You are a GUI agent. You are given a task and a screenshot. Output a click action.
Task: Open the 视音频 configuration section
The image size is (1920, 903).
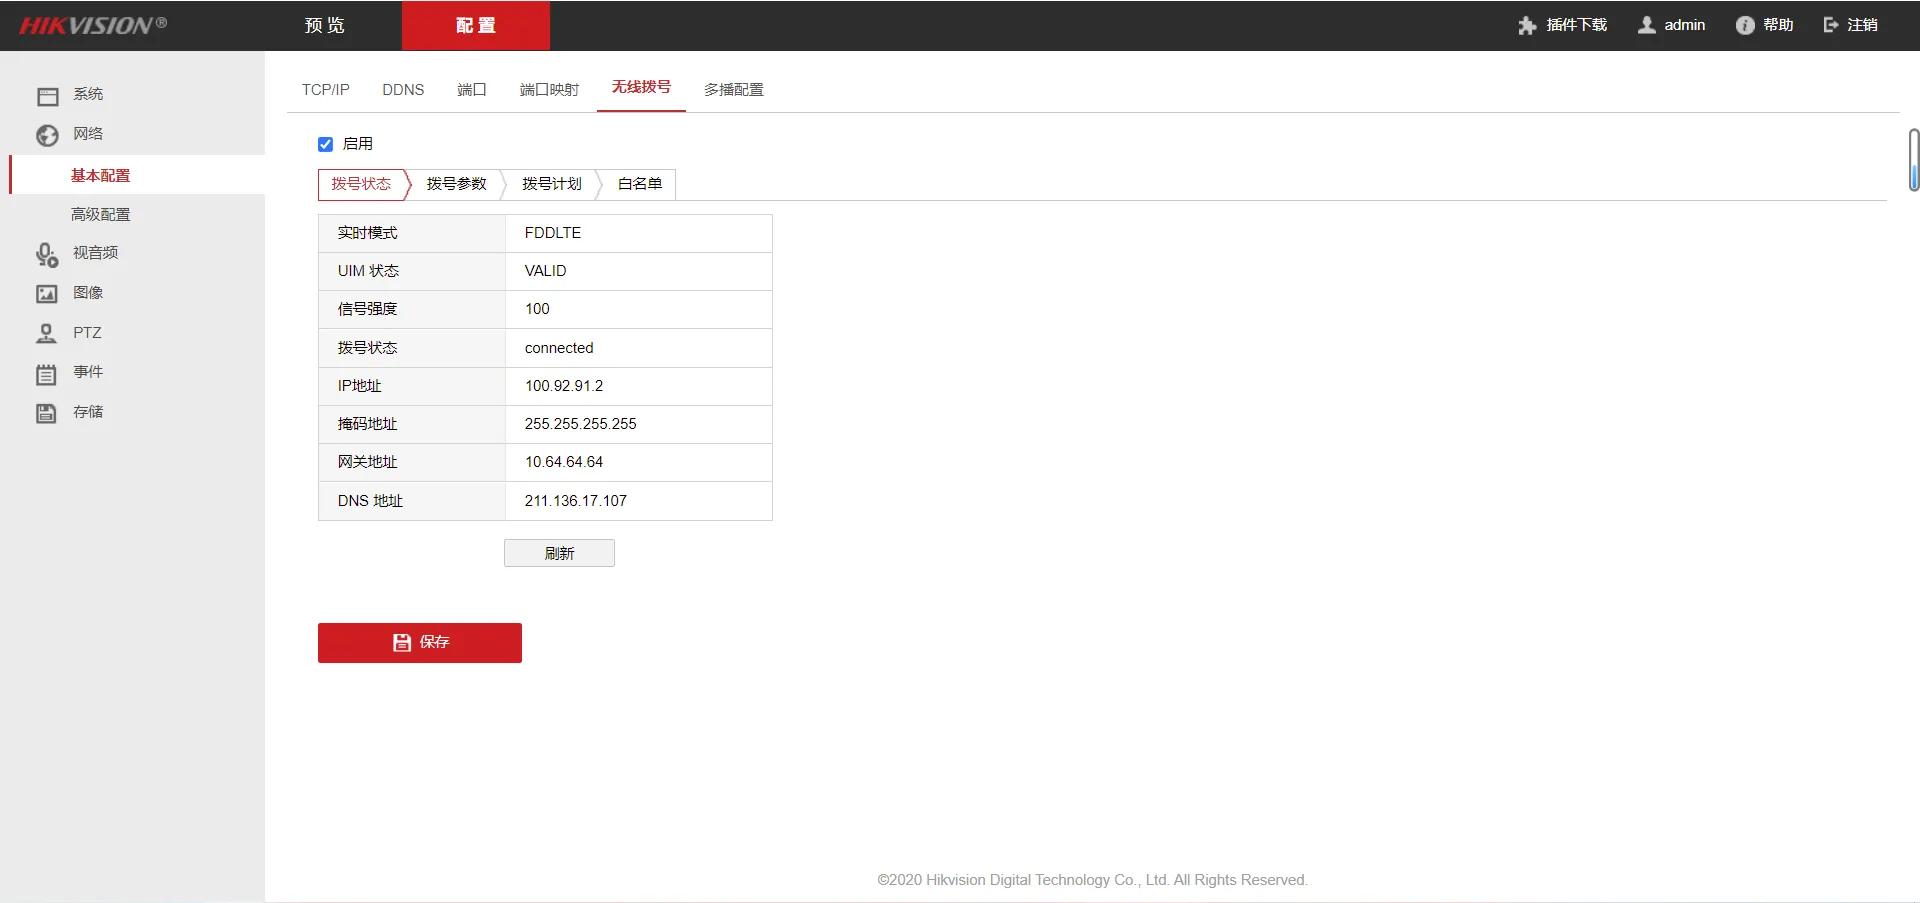93,253
